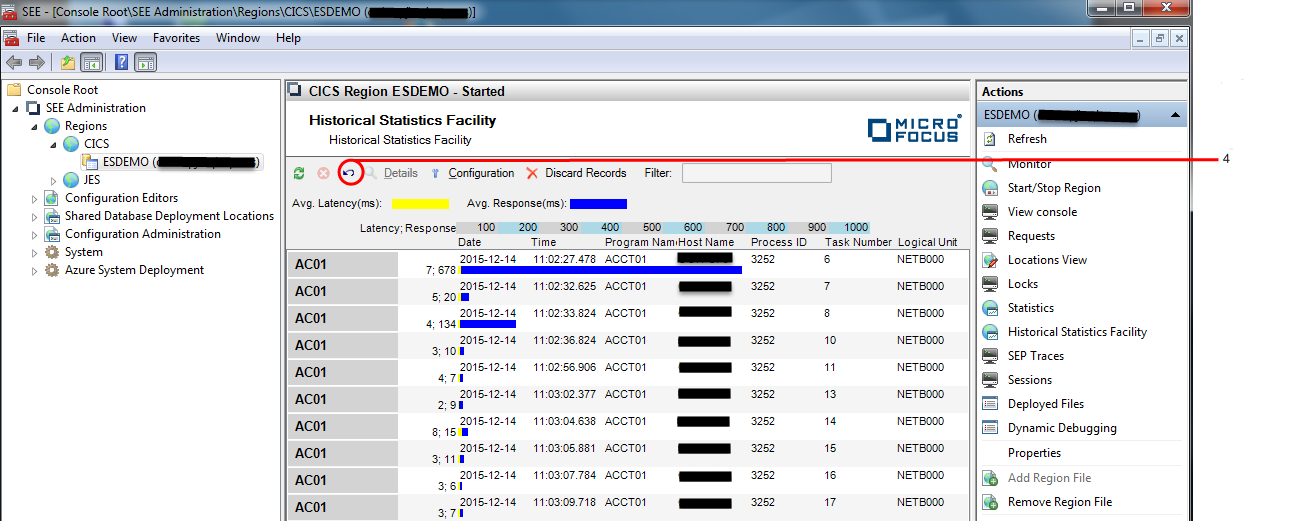Collapse the CICS tree node arrow
The width and height of the screenshot is (1290, 521).
[x=54, y=144]
